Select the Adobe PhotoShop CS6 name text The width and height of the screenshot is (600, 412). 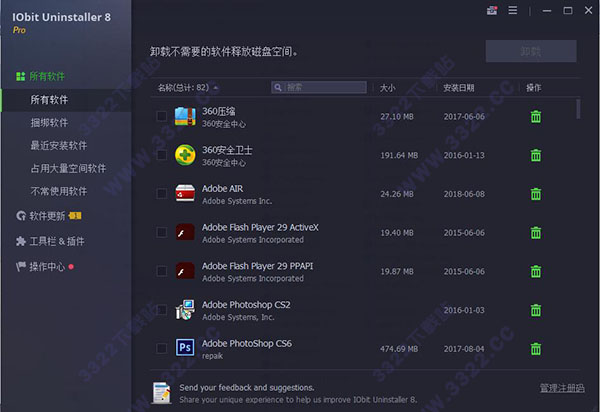click(x=246, y=344)
